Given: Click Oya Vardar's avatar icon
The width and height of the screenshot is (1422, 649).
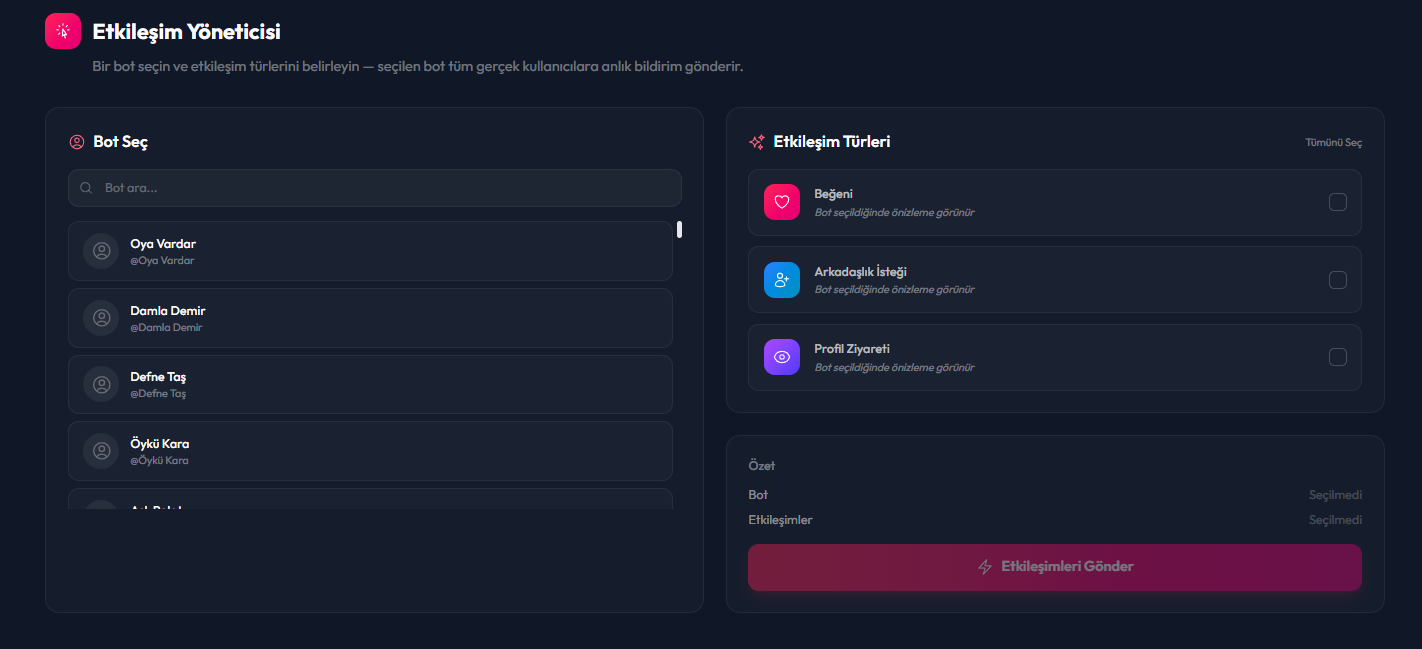Looking at the screenshot, I should [x=101, y=251].
